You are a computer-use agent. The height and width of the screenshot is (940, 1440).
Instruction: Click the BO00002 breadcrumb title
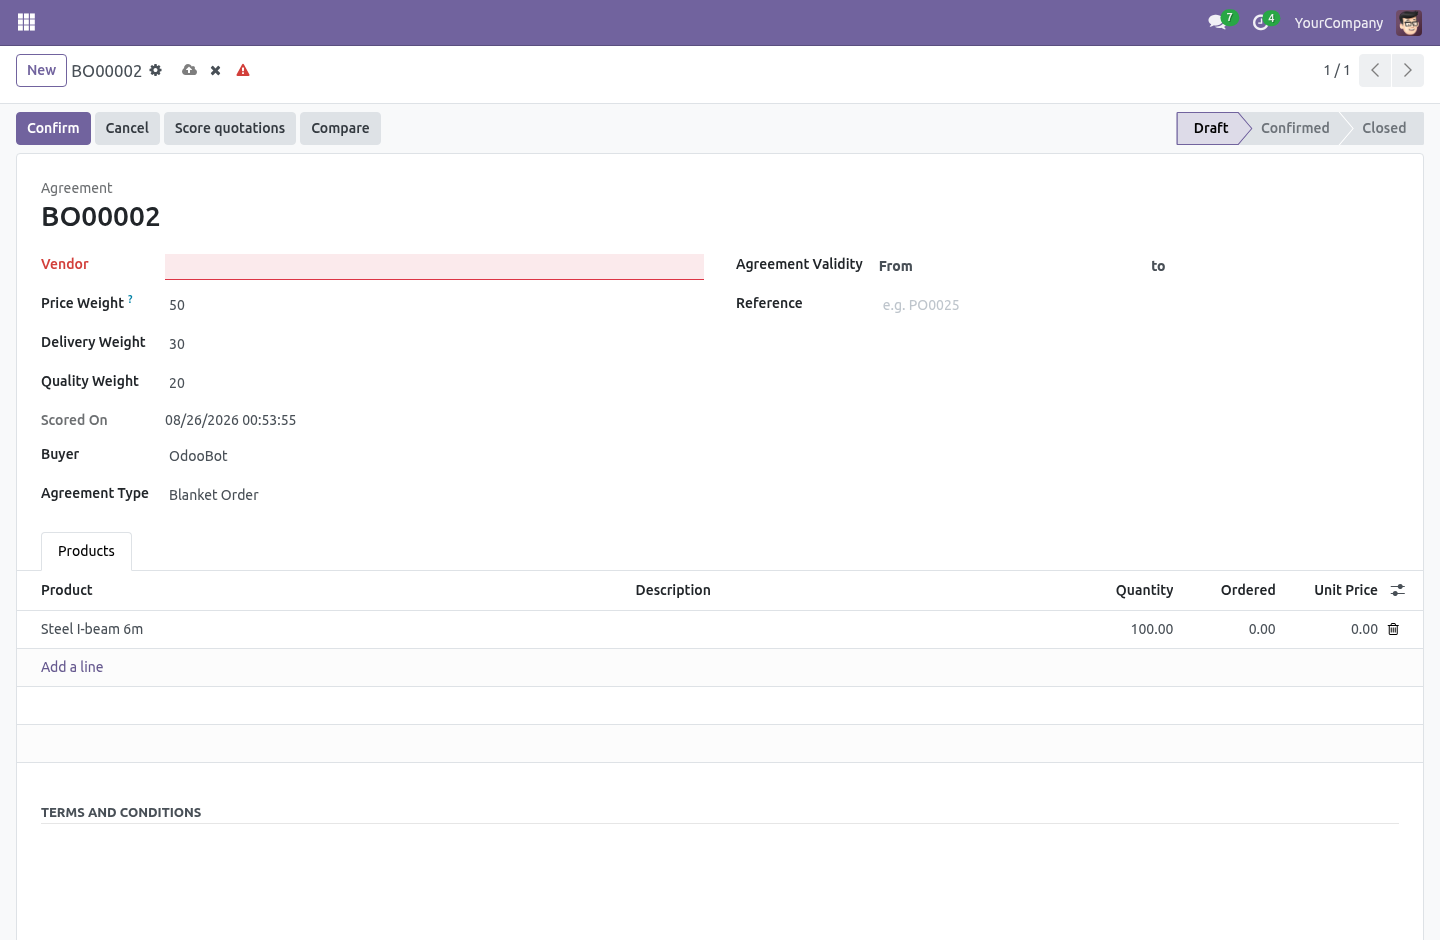pyautogui.click(x=106, y=71)
